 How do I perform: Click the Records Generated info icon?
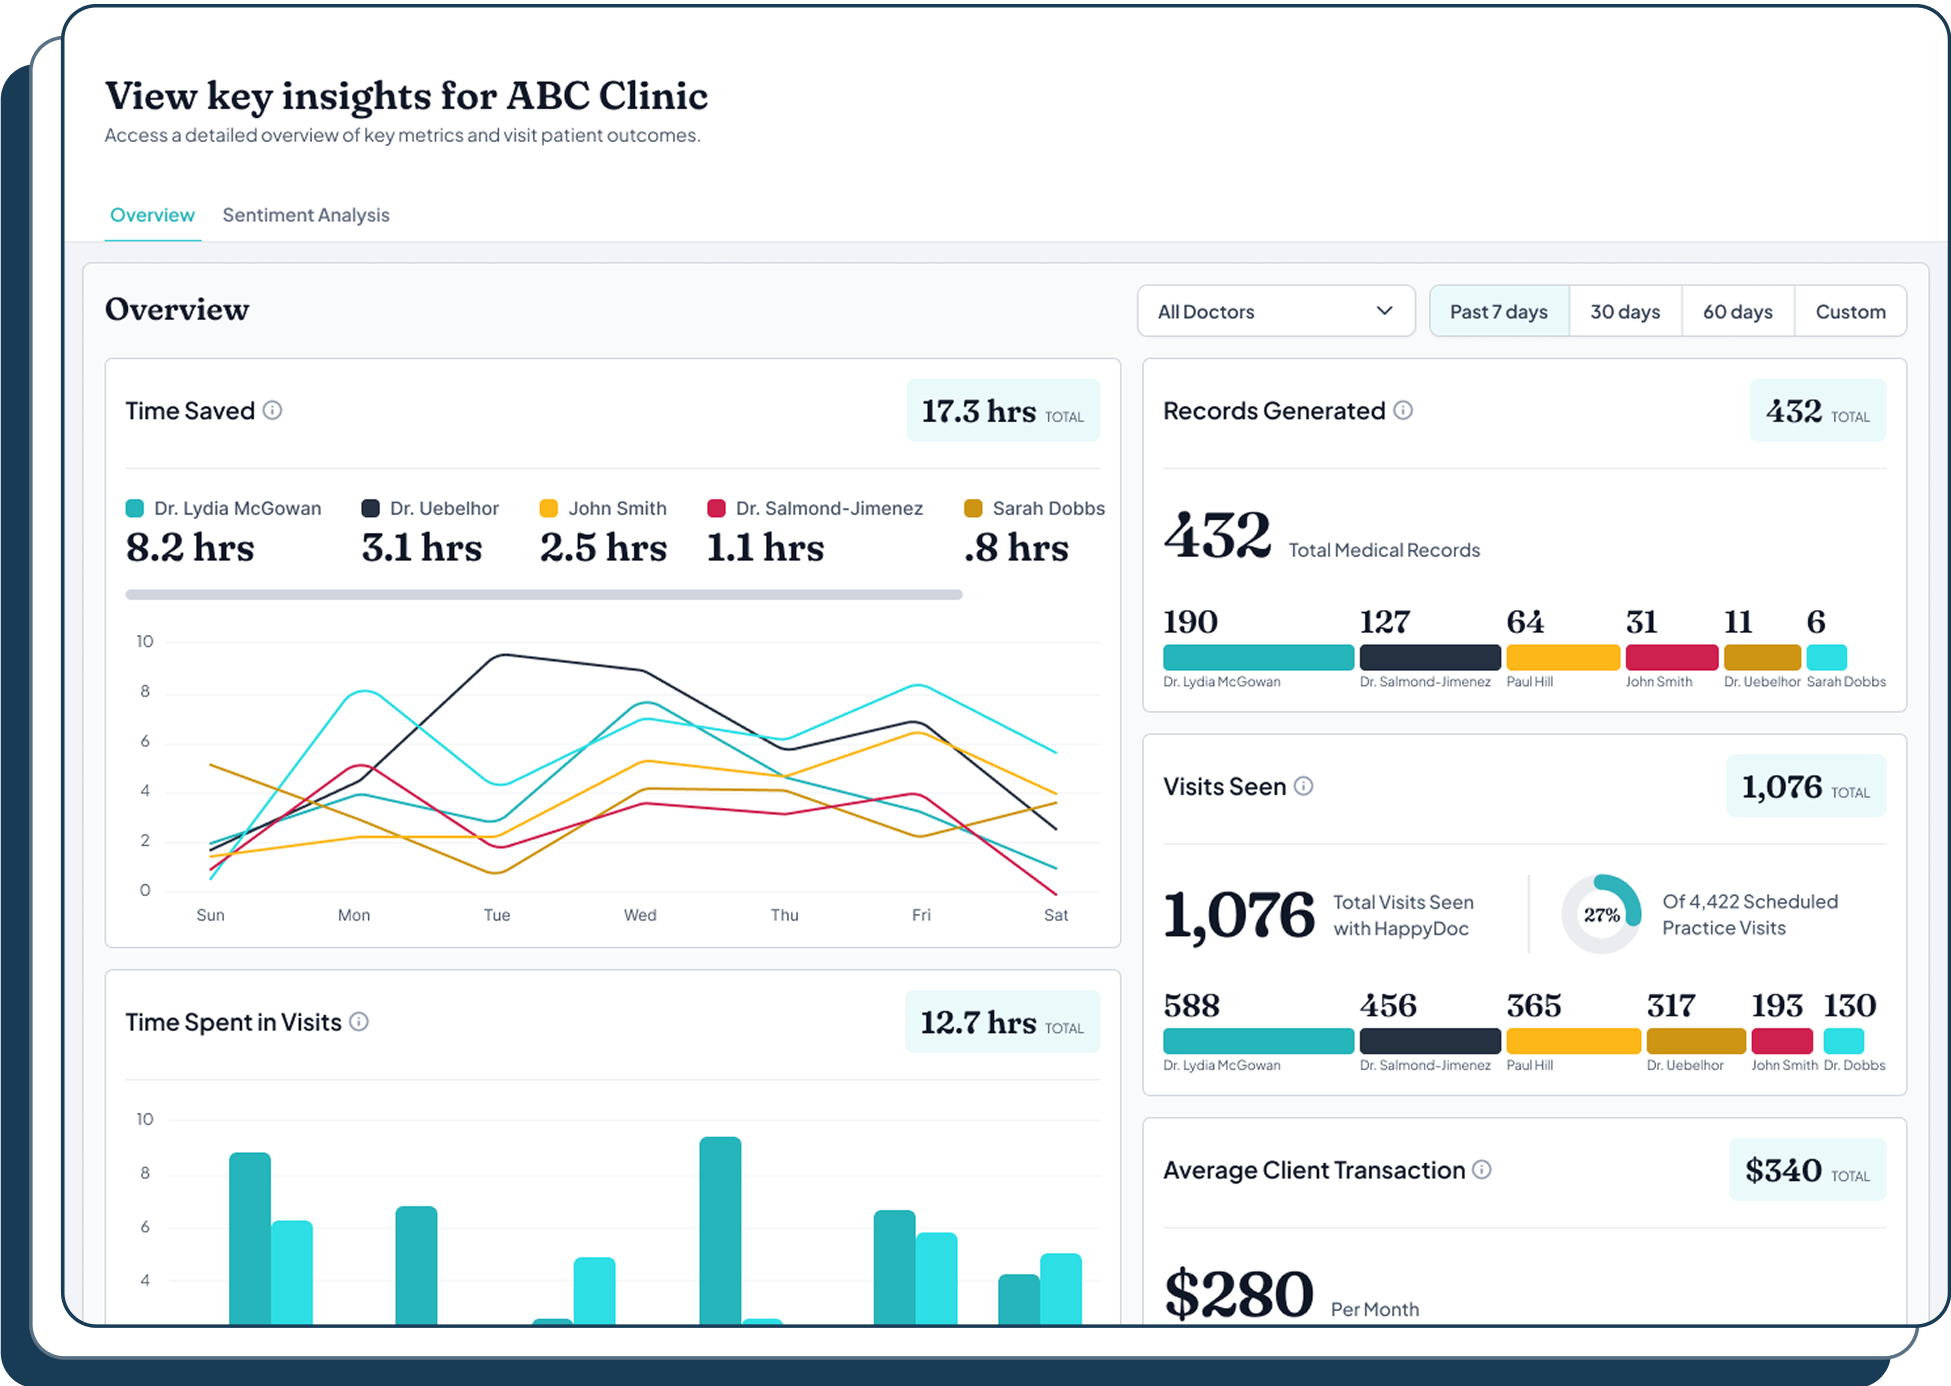point(1405,410)
